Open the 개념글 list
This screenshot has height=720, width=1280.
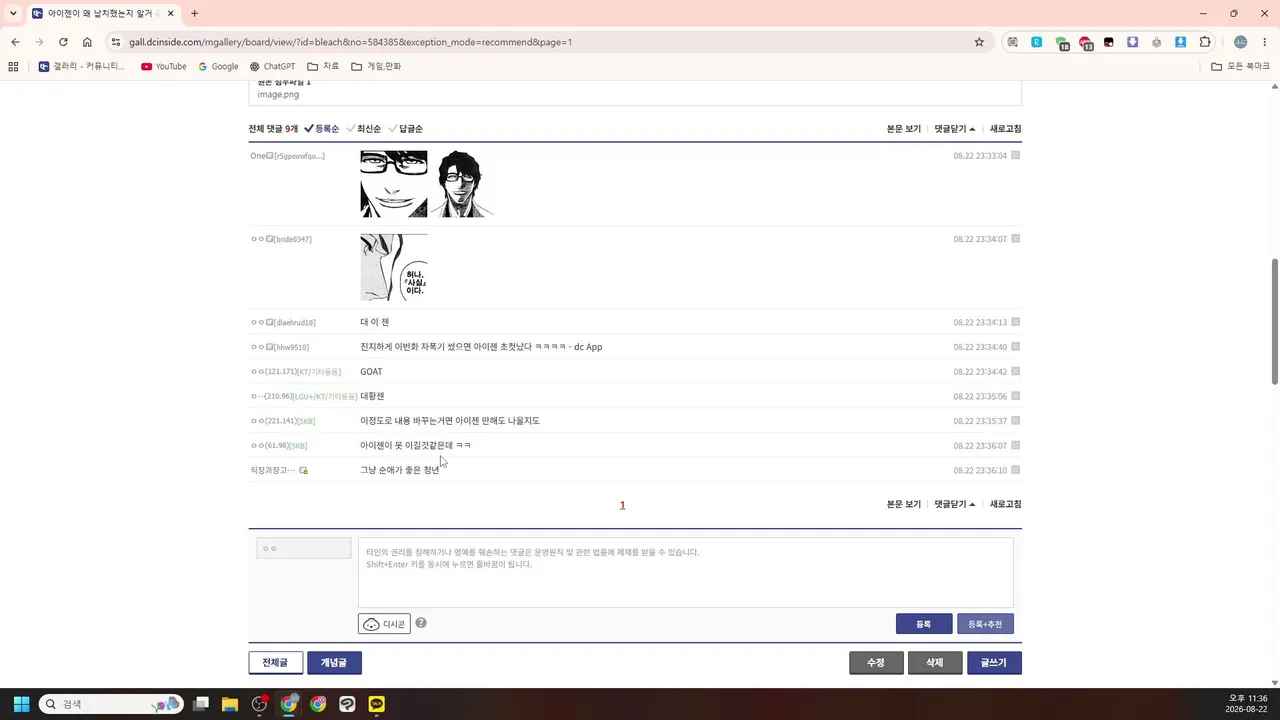334,663
